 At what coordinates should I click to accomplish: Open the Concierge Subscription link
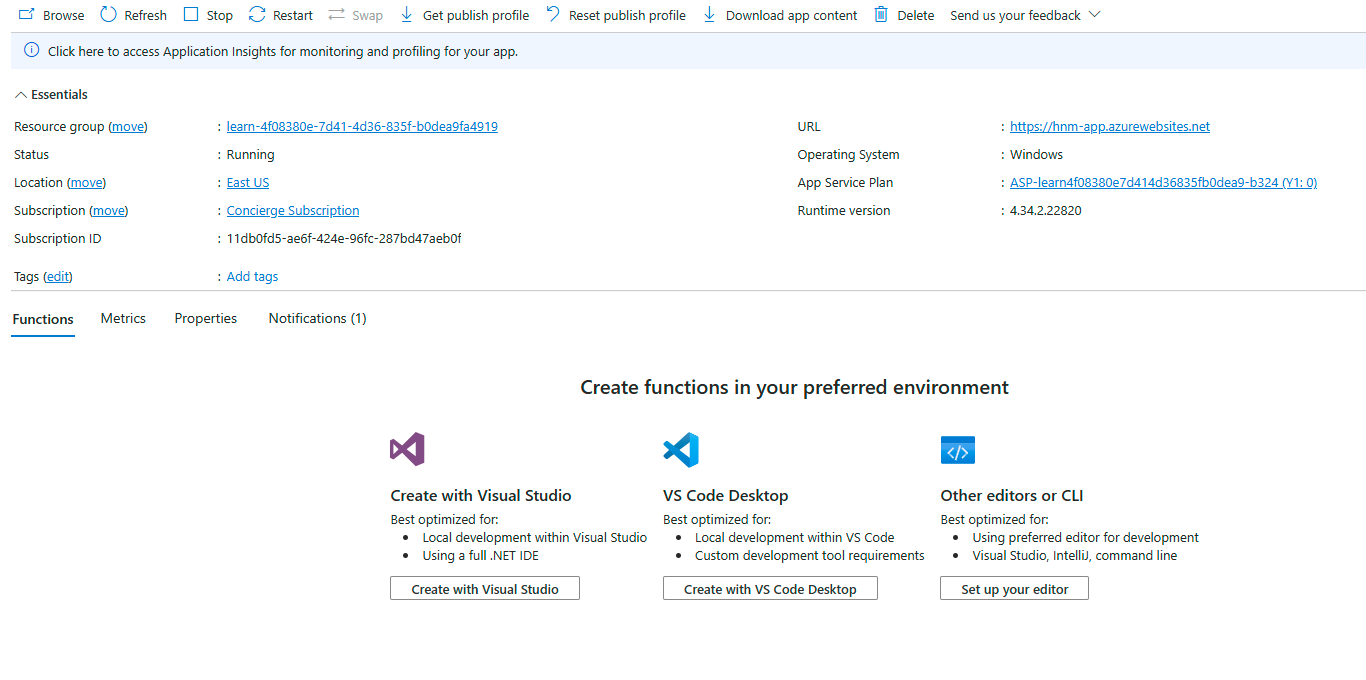pyautogui.click(x=293, y=211)
